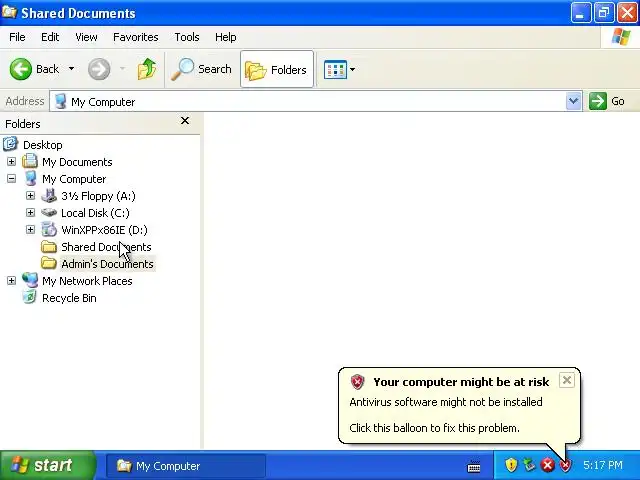
Task: Click the 5:17 PM clock
Action: pyautogui.click(x=603, y=465)
